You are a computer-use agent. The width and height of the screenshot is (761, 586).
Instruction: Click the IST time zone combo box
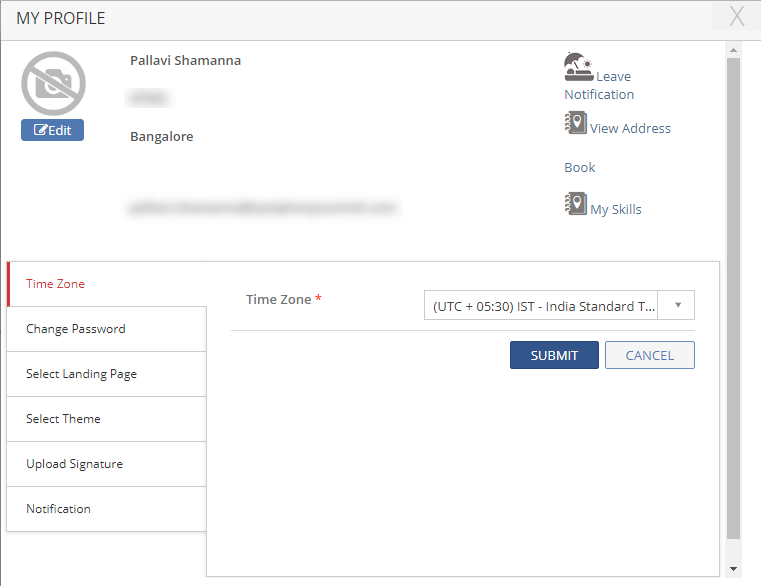(544, 306)
